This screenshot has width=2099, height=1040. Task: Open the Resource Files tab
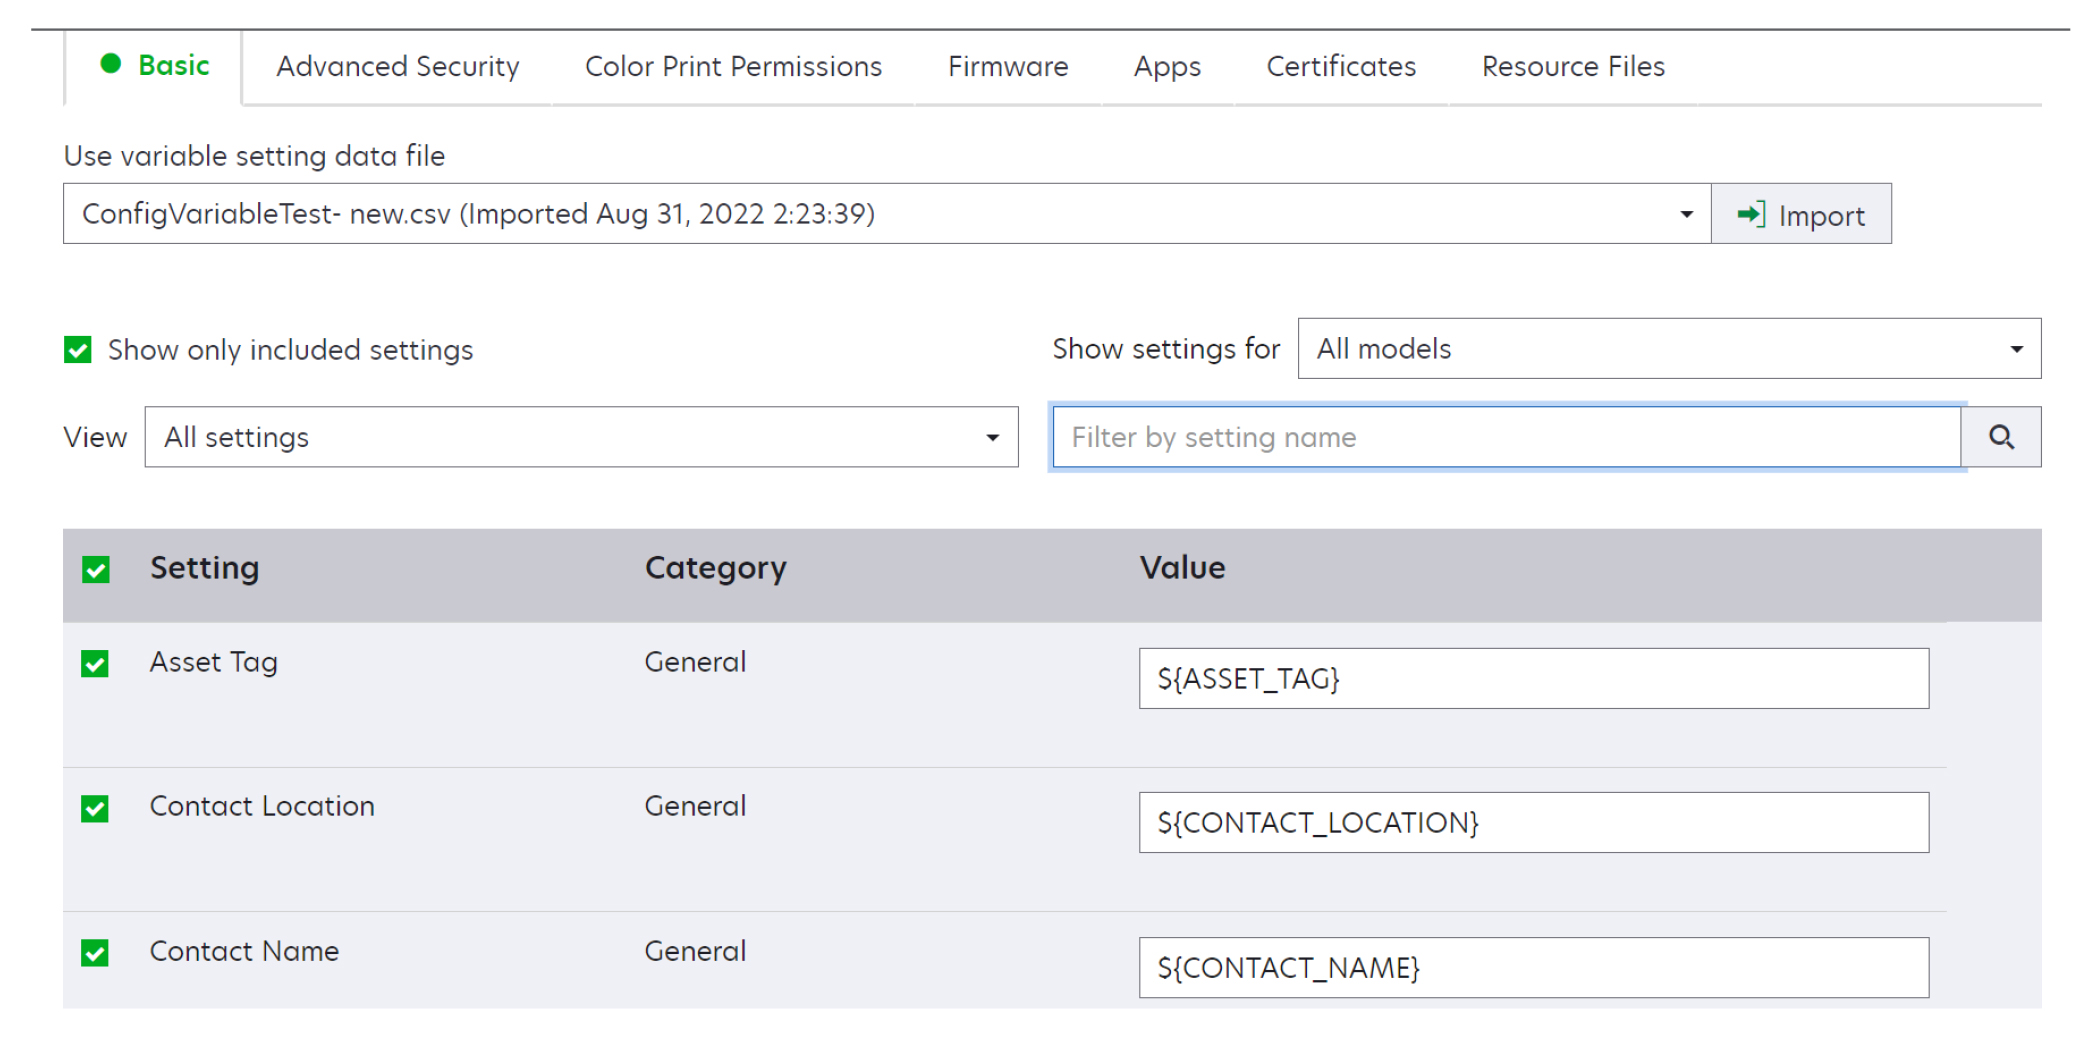point(1572,66)
